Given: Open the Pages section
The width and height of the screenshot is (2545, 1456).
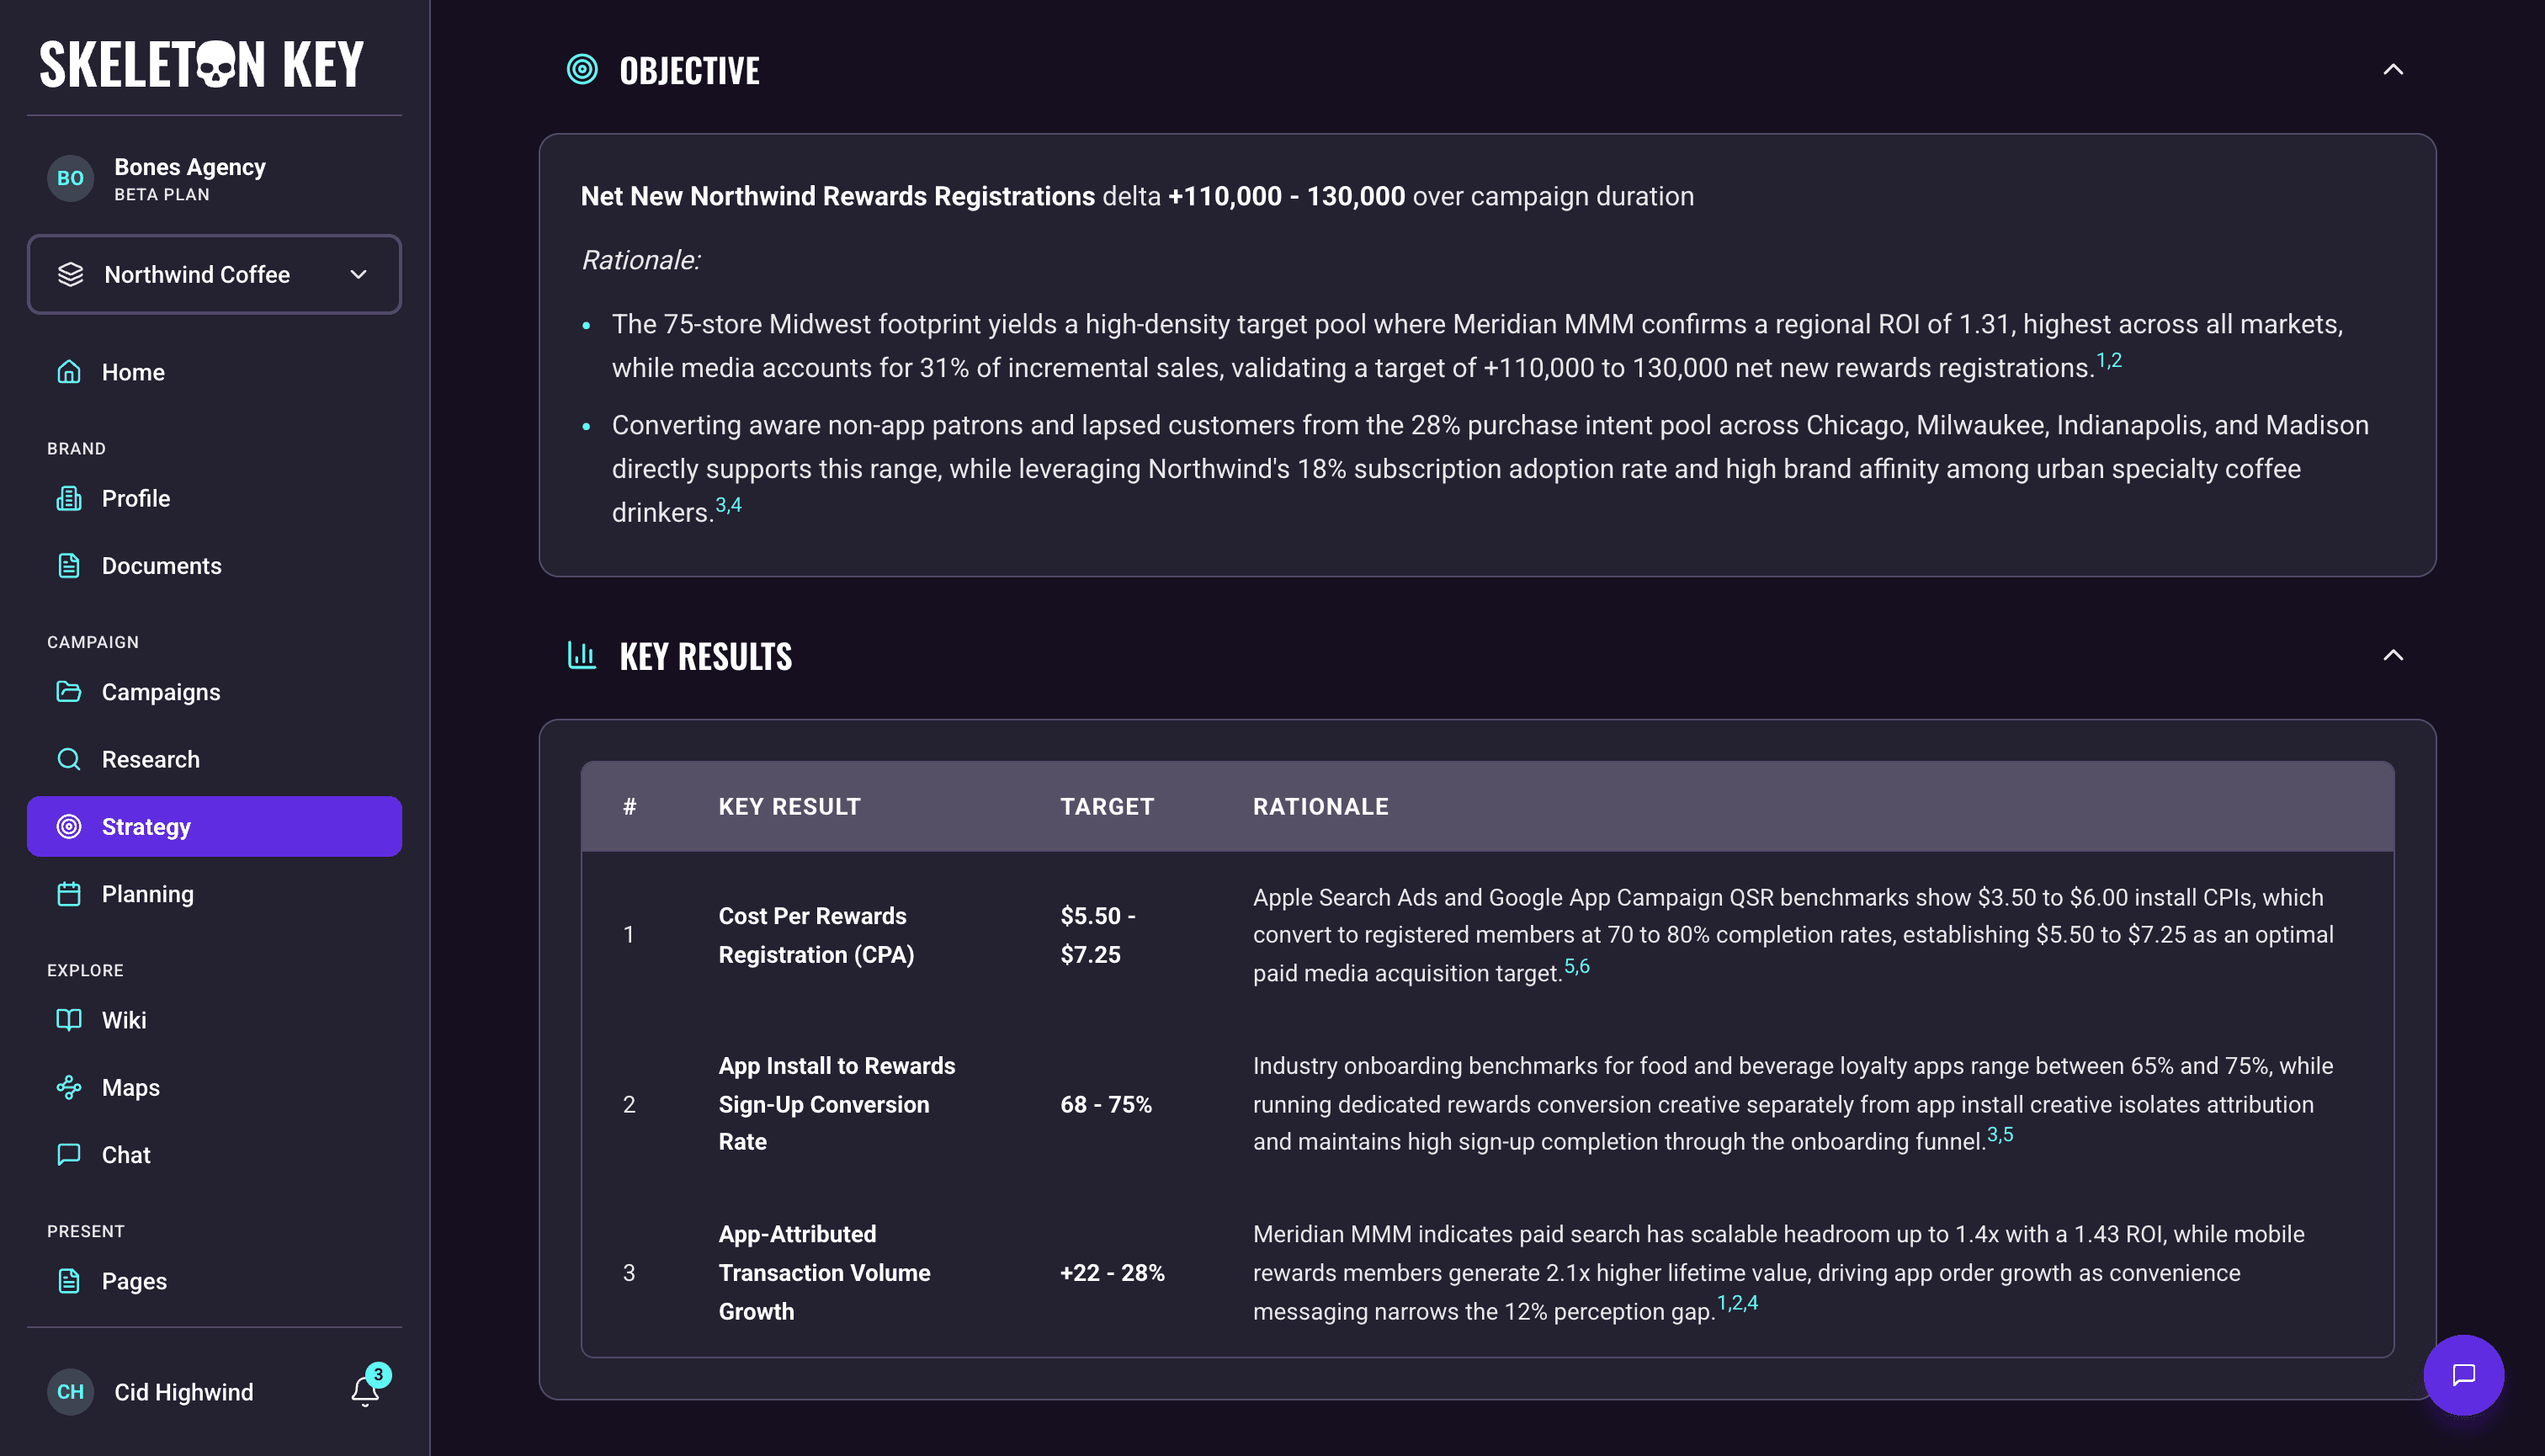Looking at the screenshot, I should [x=214, y=1281].
